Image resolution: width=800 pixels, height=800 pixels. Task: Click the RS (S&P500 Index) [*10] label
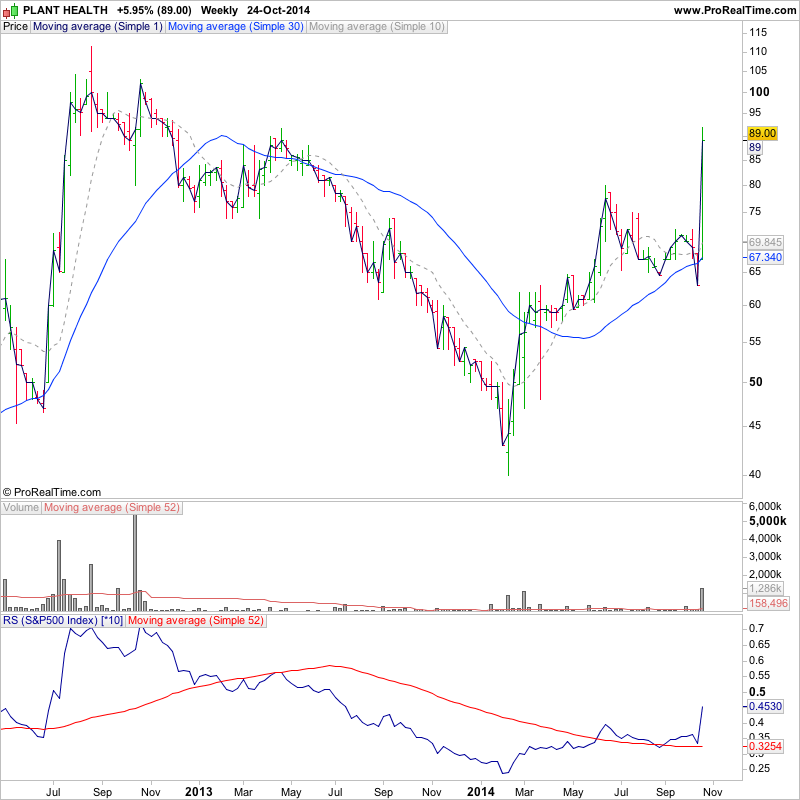point(63,621)
